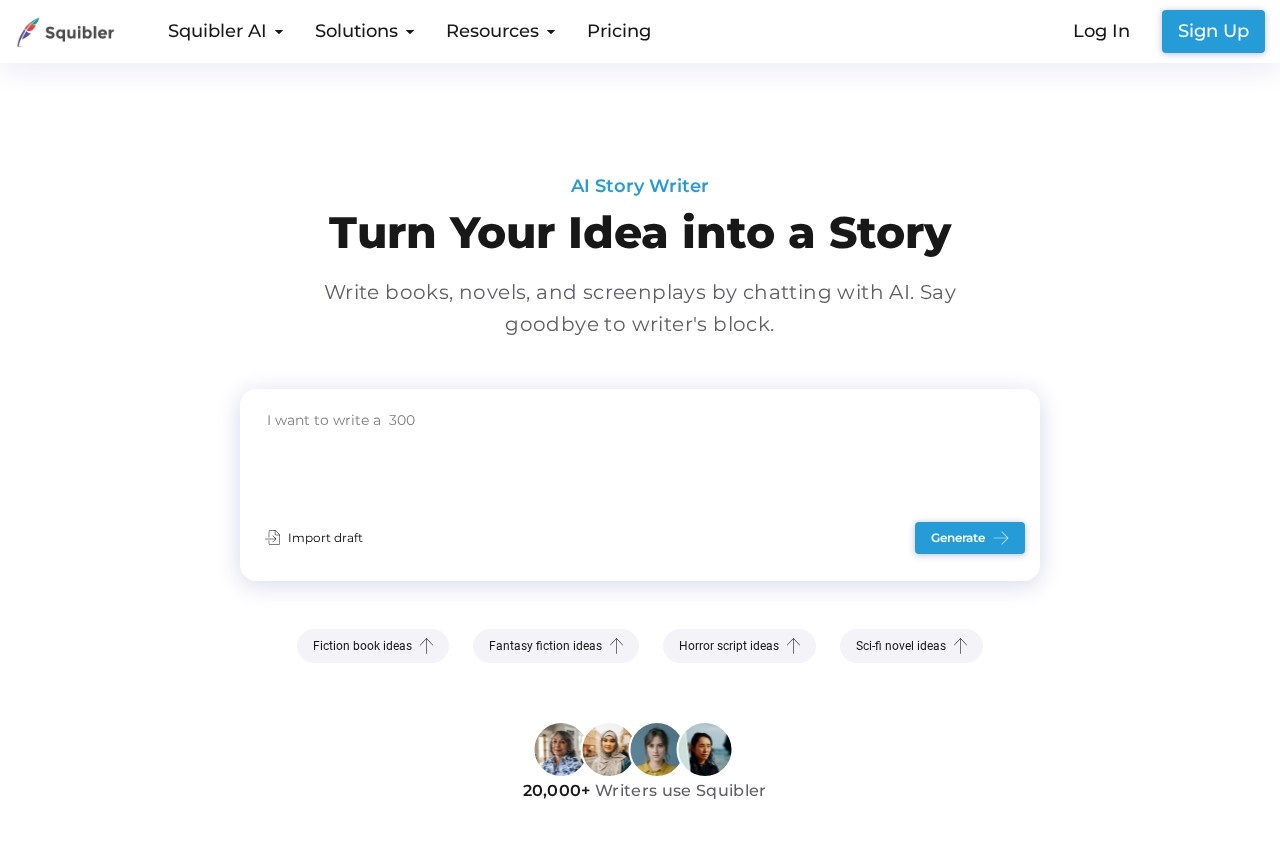
Task: Expand the Squibler AI dropdown menu
Action: point(225,31)
